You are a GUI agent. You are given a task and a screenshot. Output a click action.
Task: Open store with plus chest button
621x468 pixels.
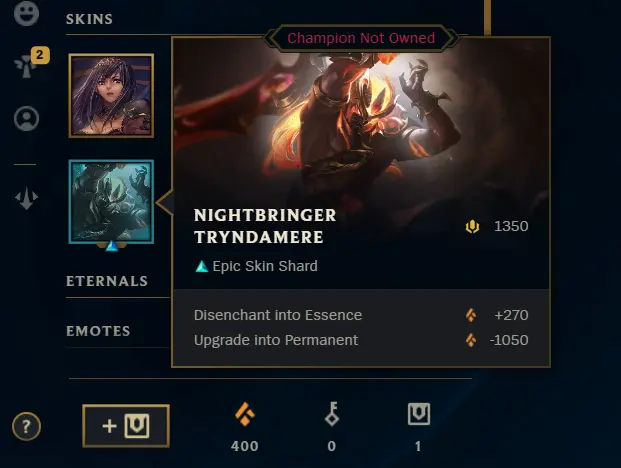tap(126, 426)
